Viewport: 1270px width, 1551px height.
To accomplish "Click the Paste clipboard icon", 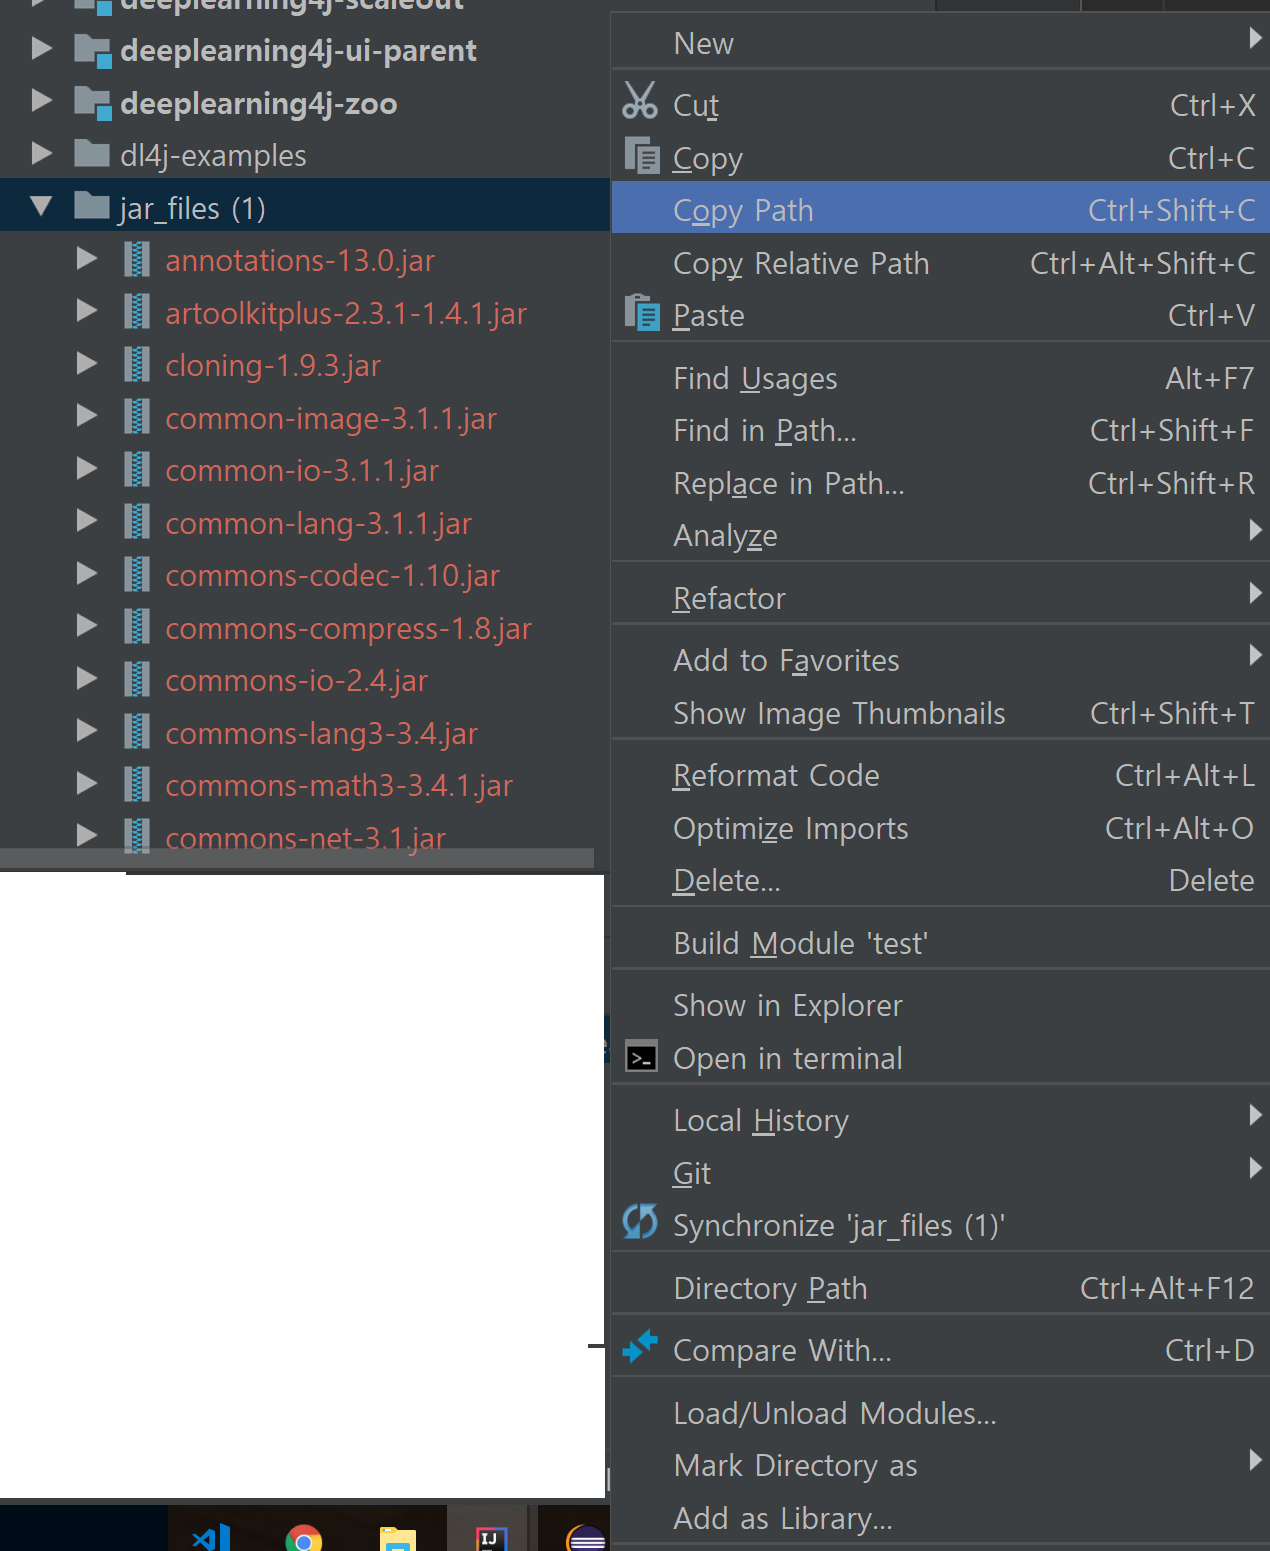I will [642, 313].
